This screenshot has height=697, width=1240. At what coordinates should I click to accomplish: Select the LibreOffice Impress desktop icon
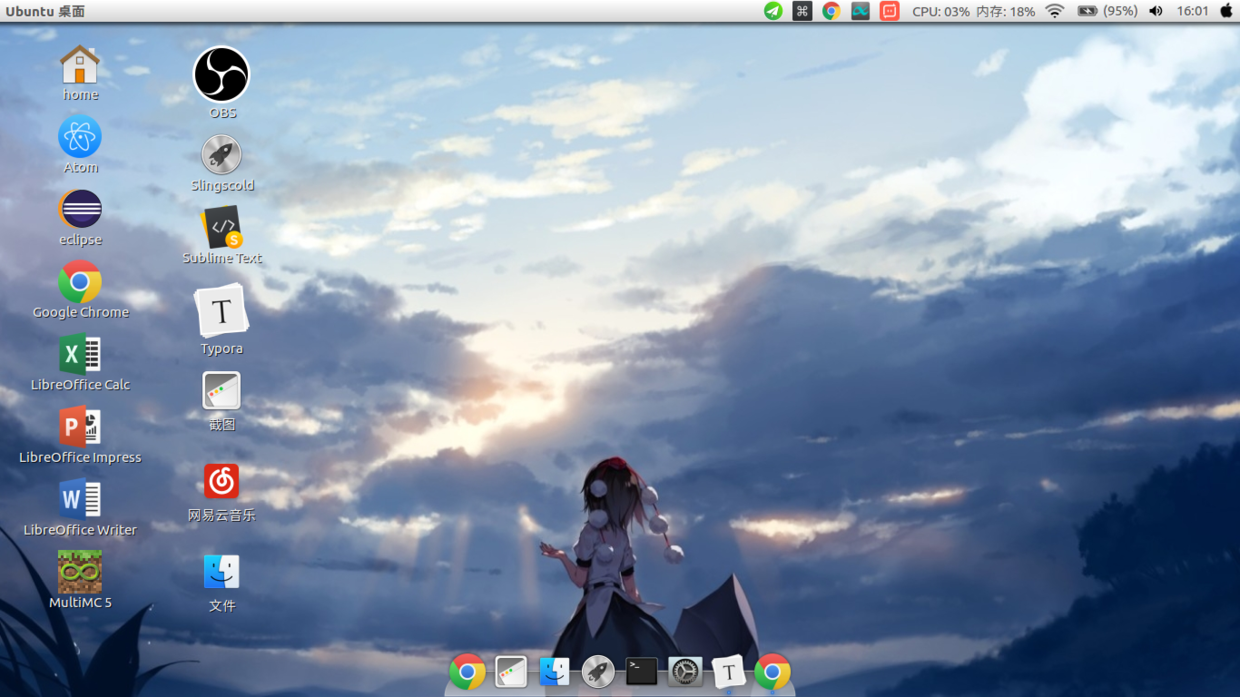pos(80,427)
